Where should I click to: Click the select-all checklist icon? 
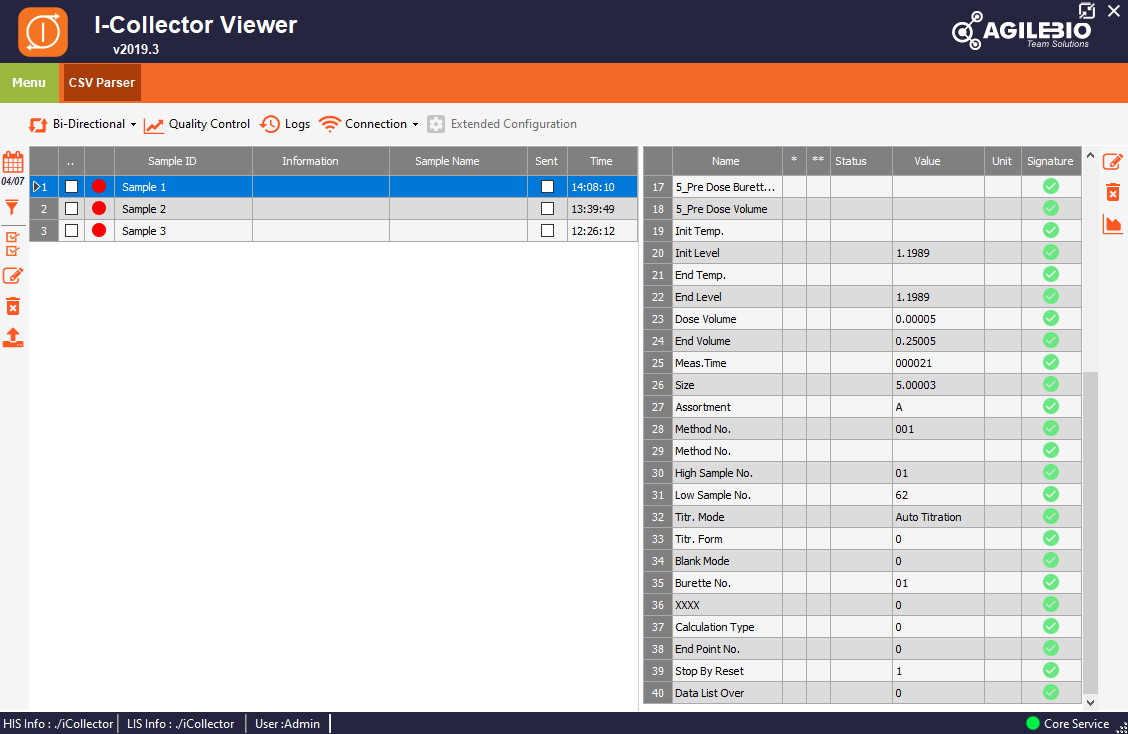pos(12,244)
